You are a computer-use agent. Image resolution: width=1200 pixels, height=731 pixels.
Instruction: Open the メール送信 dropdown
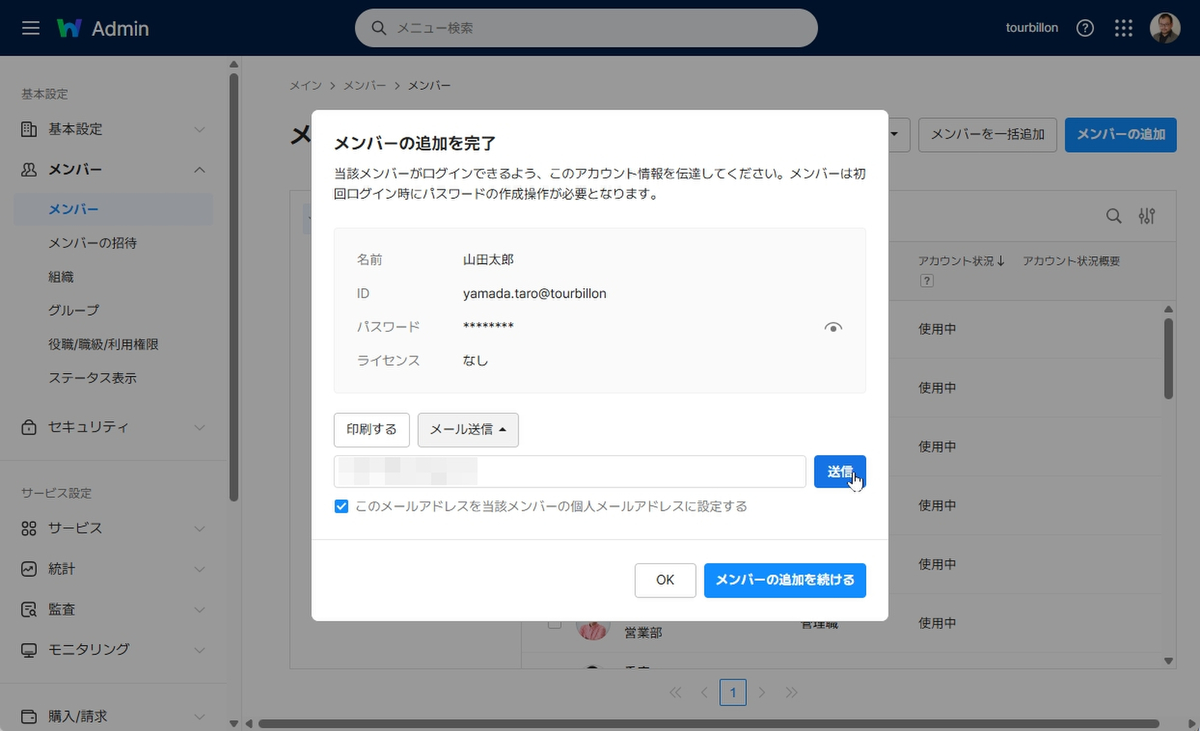pyautogui.click(x=468, y=429)
